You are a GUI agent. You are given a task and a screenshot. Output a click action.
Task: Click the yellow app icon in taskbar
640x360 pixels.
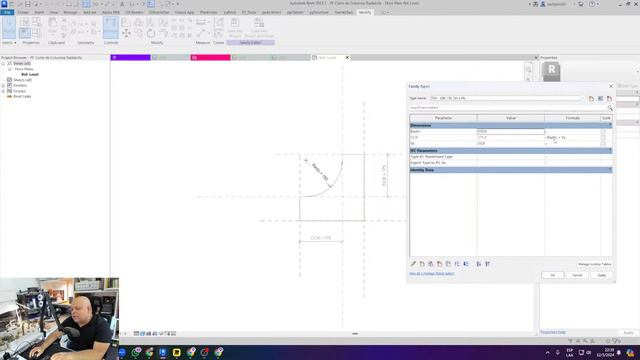tap(176, 352)
